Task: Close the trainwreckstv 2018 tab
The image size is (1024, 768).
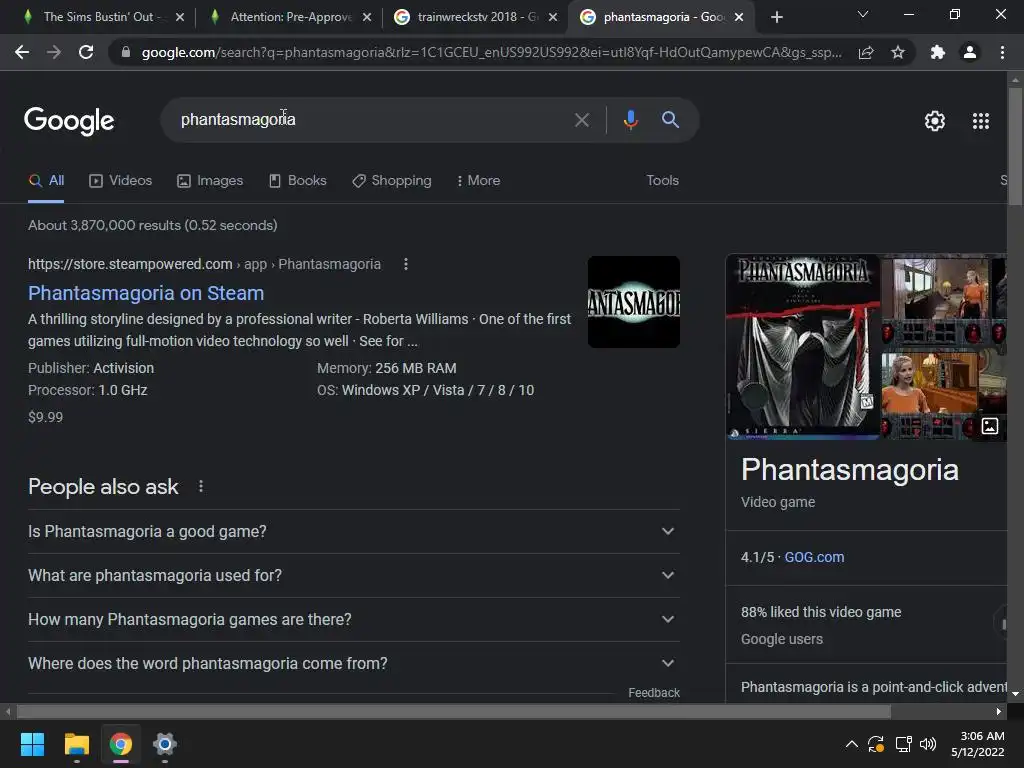Action: pyautogui.click(x=553, y=17)
